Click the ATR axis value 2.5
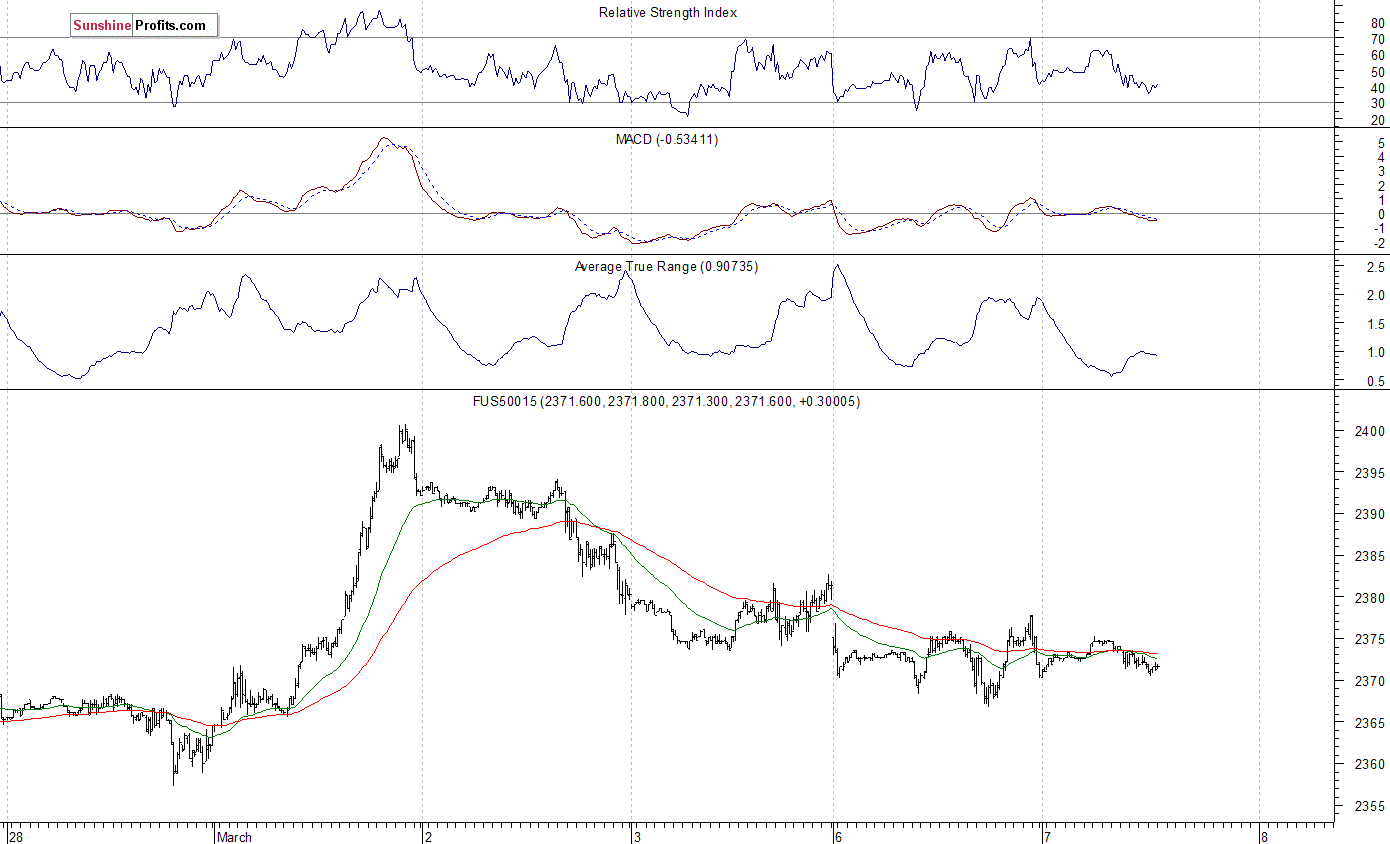Viewport: 1390px width, 844px height. coord(1375,267)
